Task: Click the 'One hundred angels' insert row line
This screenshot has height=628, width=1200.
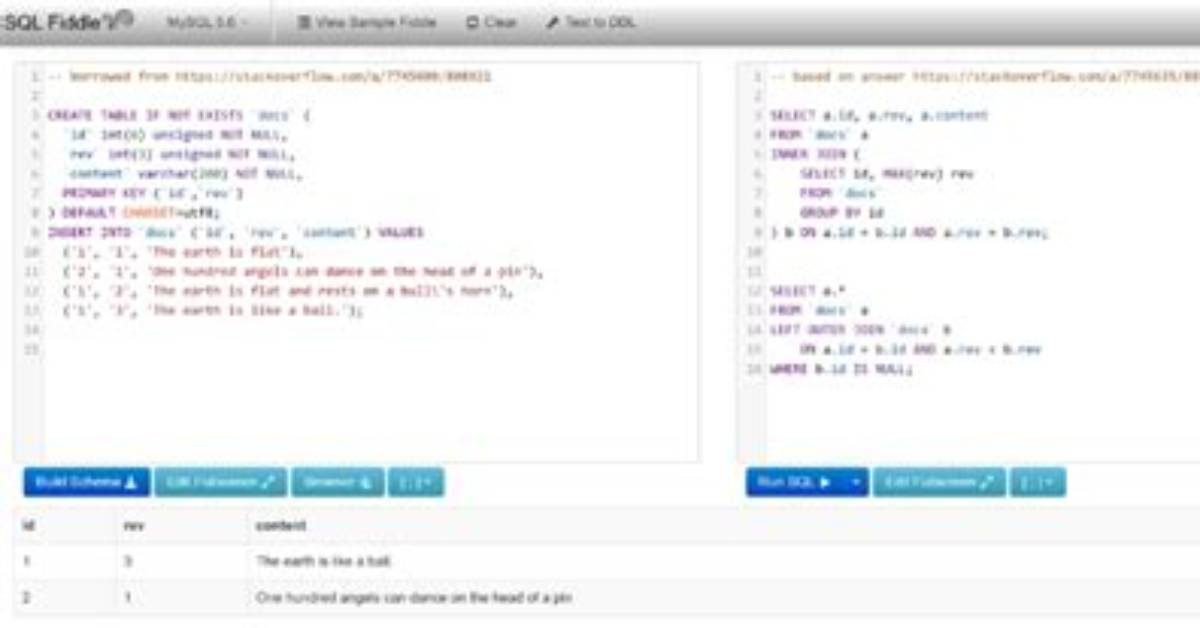Action: (302, 271)
